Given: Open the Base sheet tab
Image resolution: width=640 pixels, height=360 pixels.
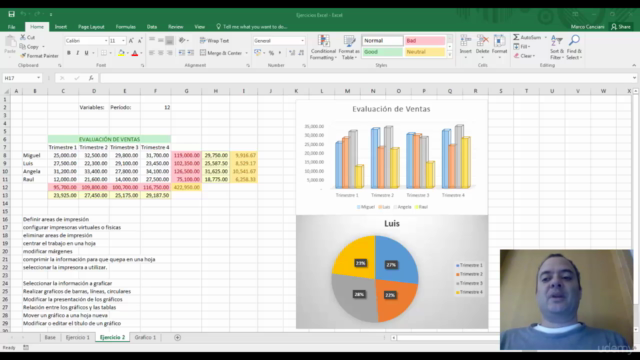Looking at the screenshot, I should [50, 338].
